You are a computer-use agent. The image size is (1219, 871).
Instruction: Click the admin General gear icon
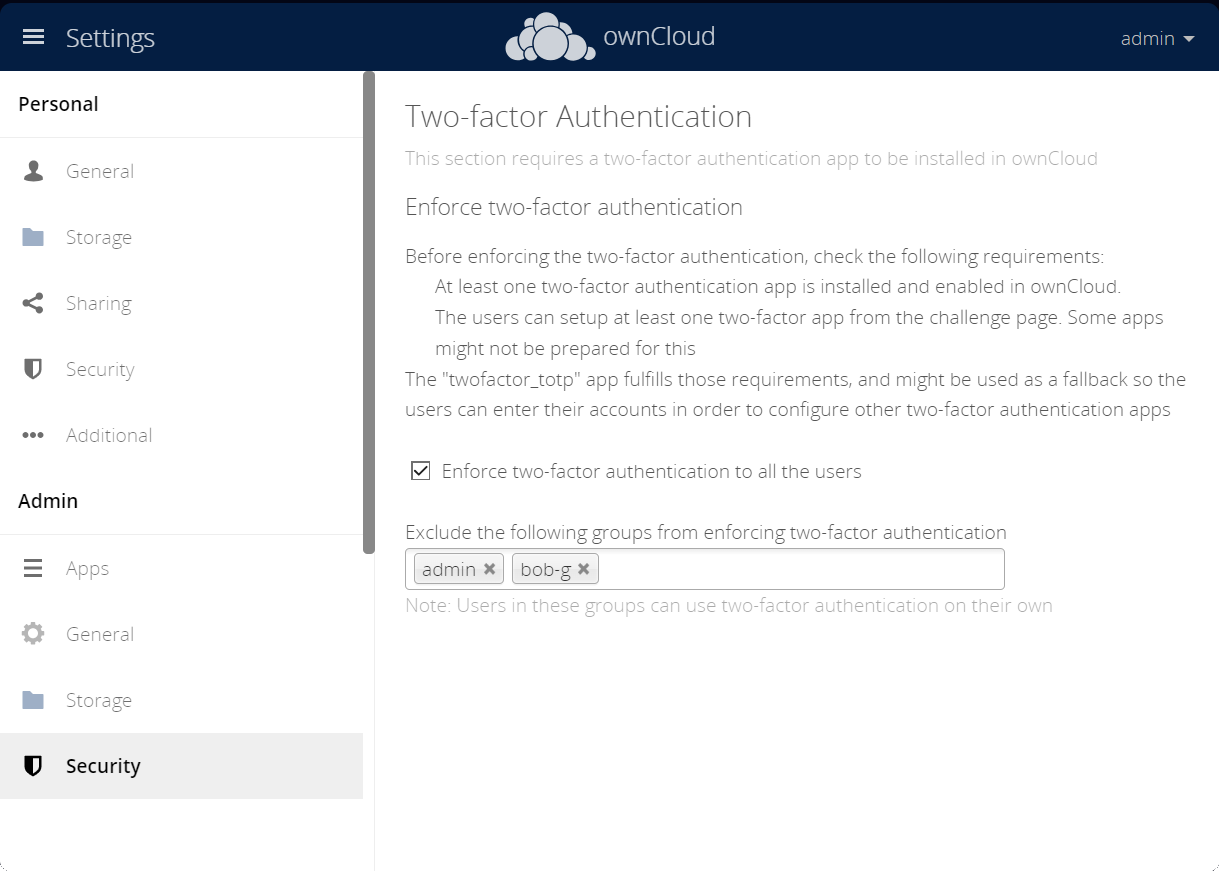point(32,633)
